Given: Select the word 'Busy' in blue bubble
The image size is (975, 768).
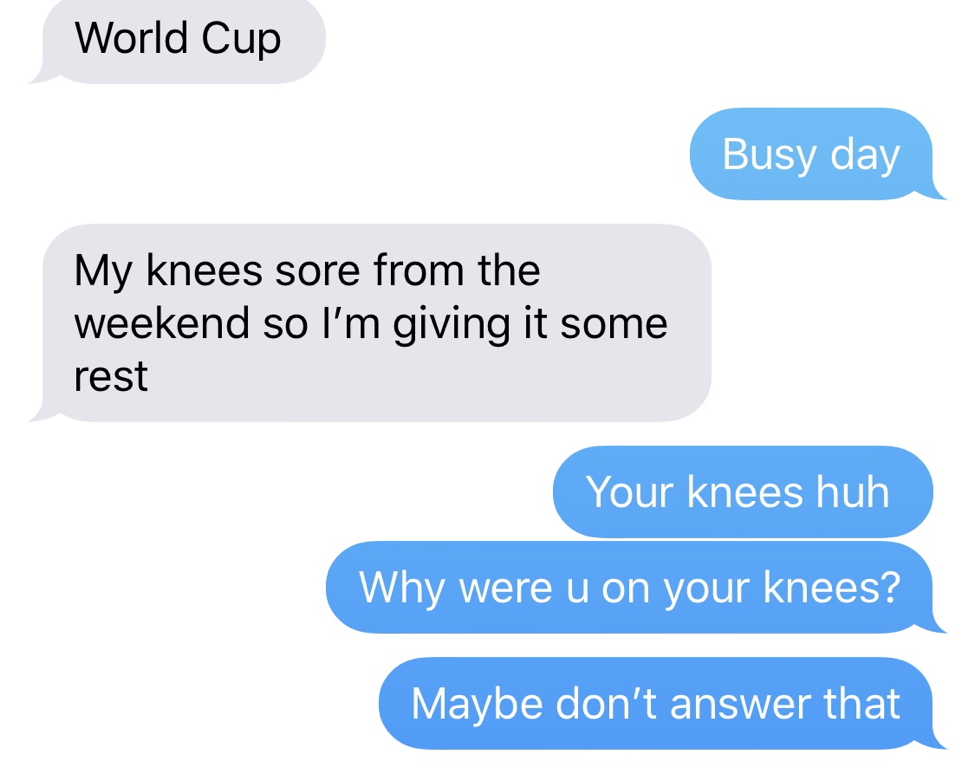Looking at the screenshot, I should 769,156.
